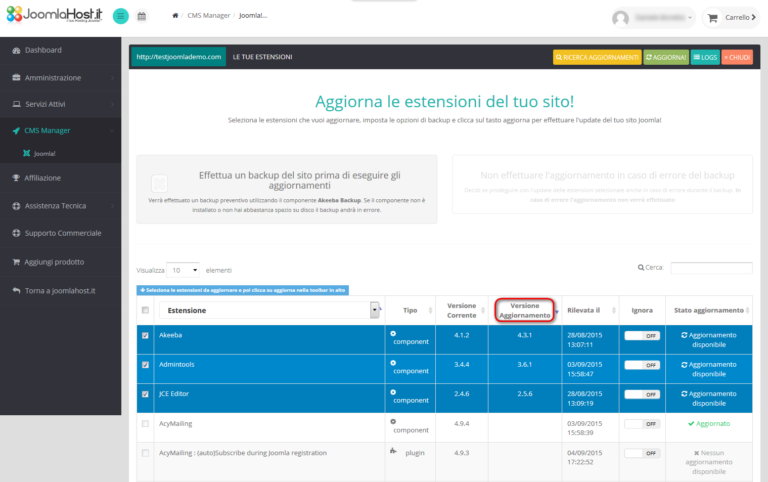
Task: Expand the Estensione filter dropdown
Action: (x=375, y=310)
